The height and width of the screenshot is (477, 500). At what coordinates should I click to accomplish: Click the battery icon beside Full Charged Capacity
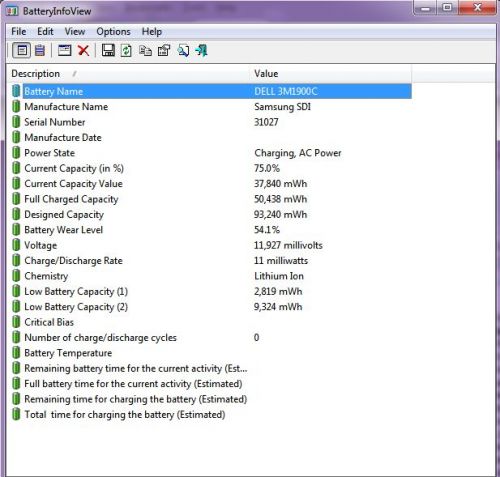pos(16,199)
